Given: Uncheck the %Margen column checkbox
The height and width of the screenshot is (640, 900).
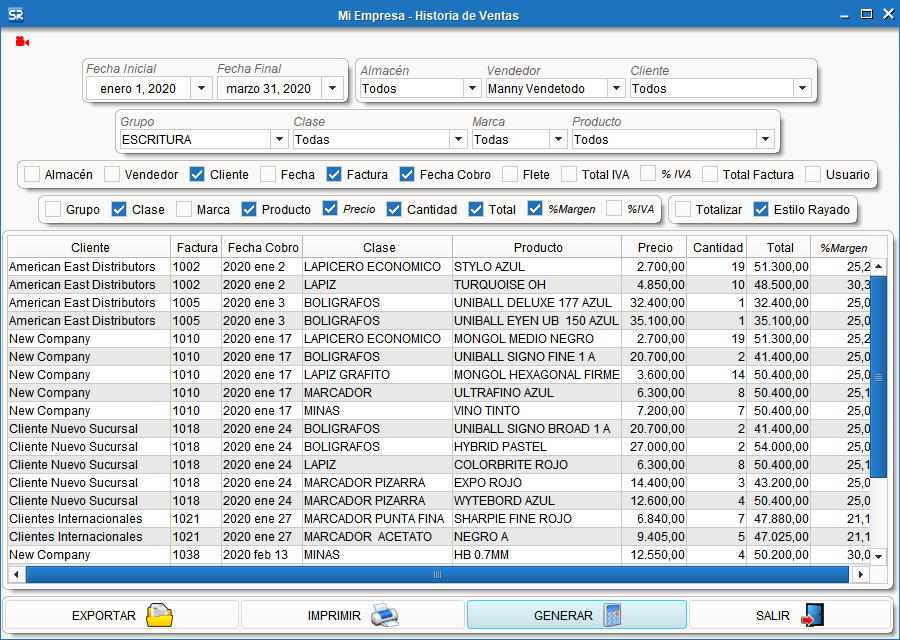Looking at the screenshot, I should (x=535, y=209).
